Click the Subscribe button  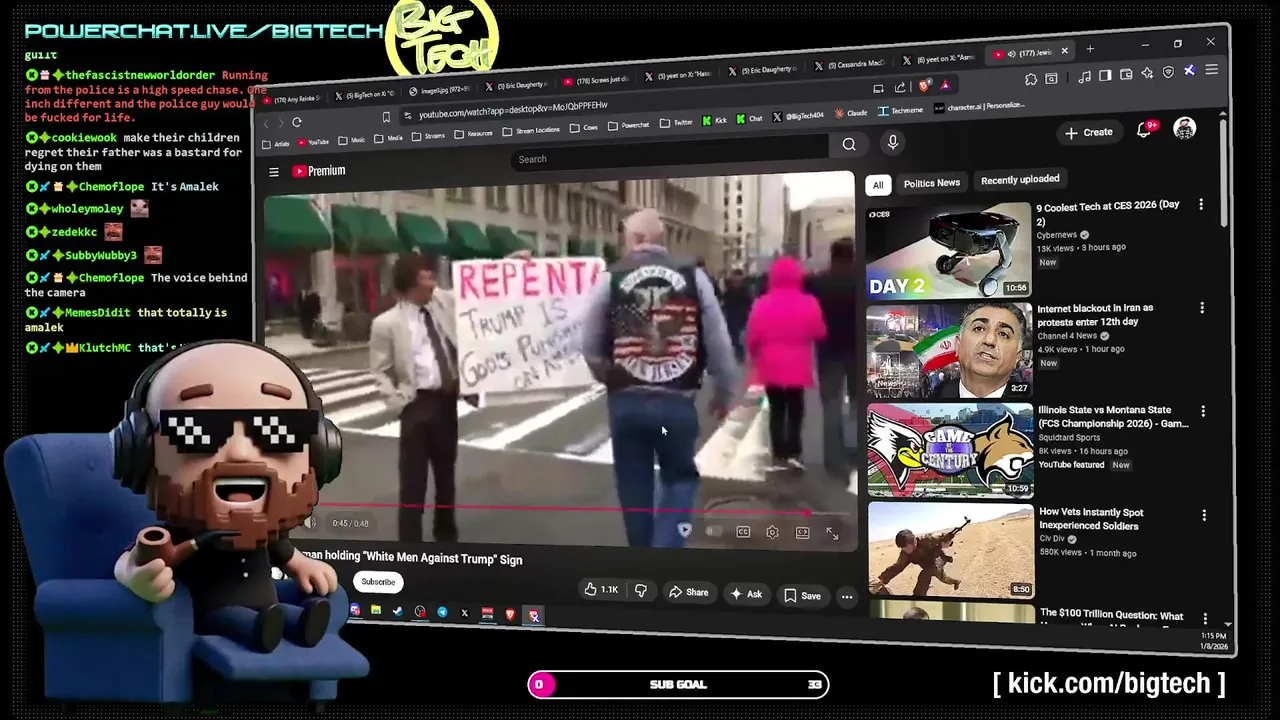[378, 582]
